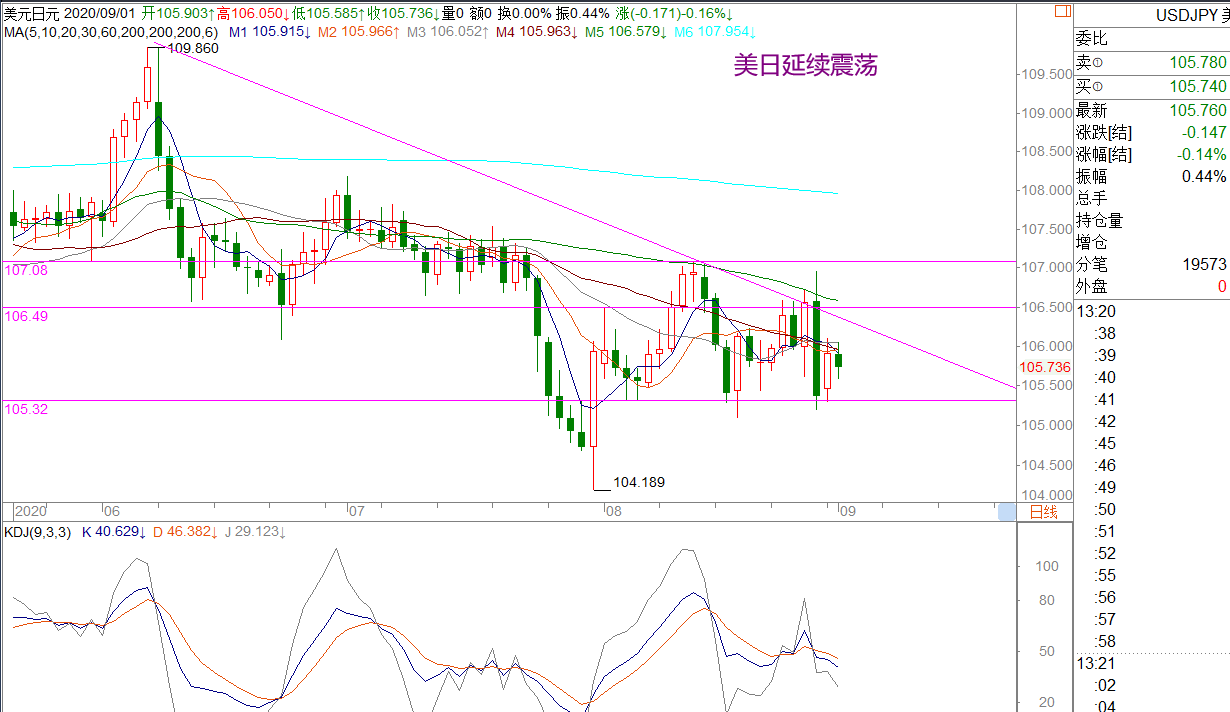Click the 109.860 high price annotation
The image size is (1230, 712).
192,49
